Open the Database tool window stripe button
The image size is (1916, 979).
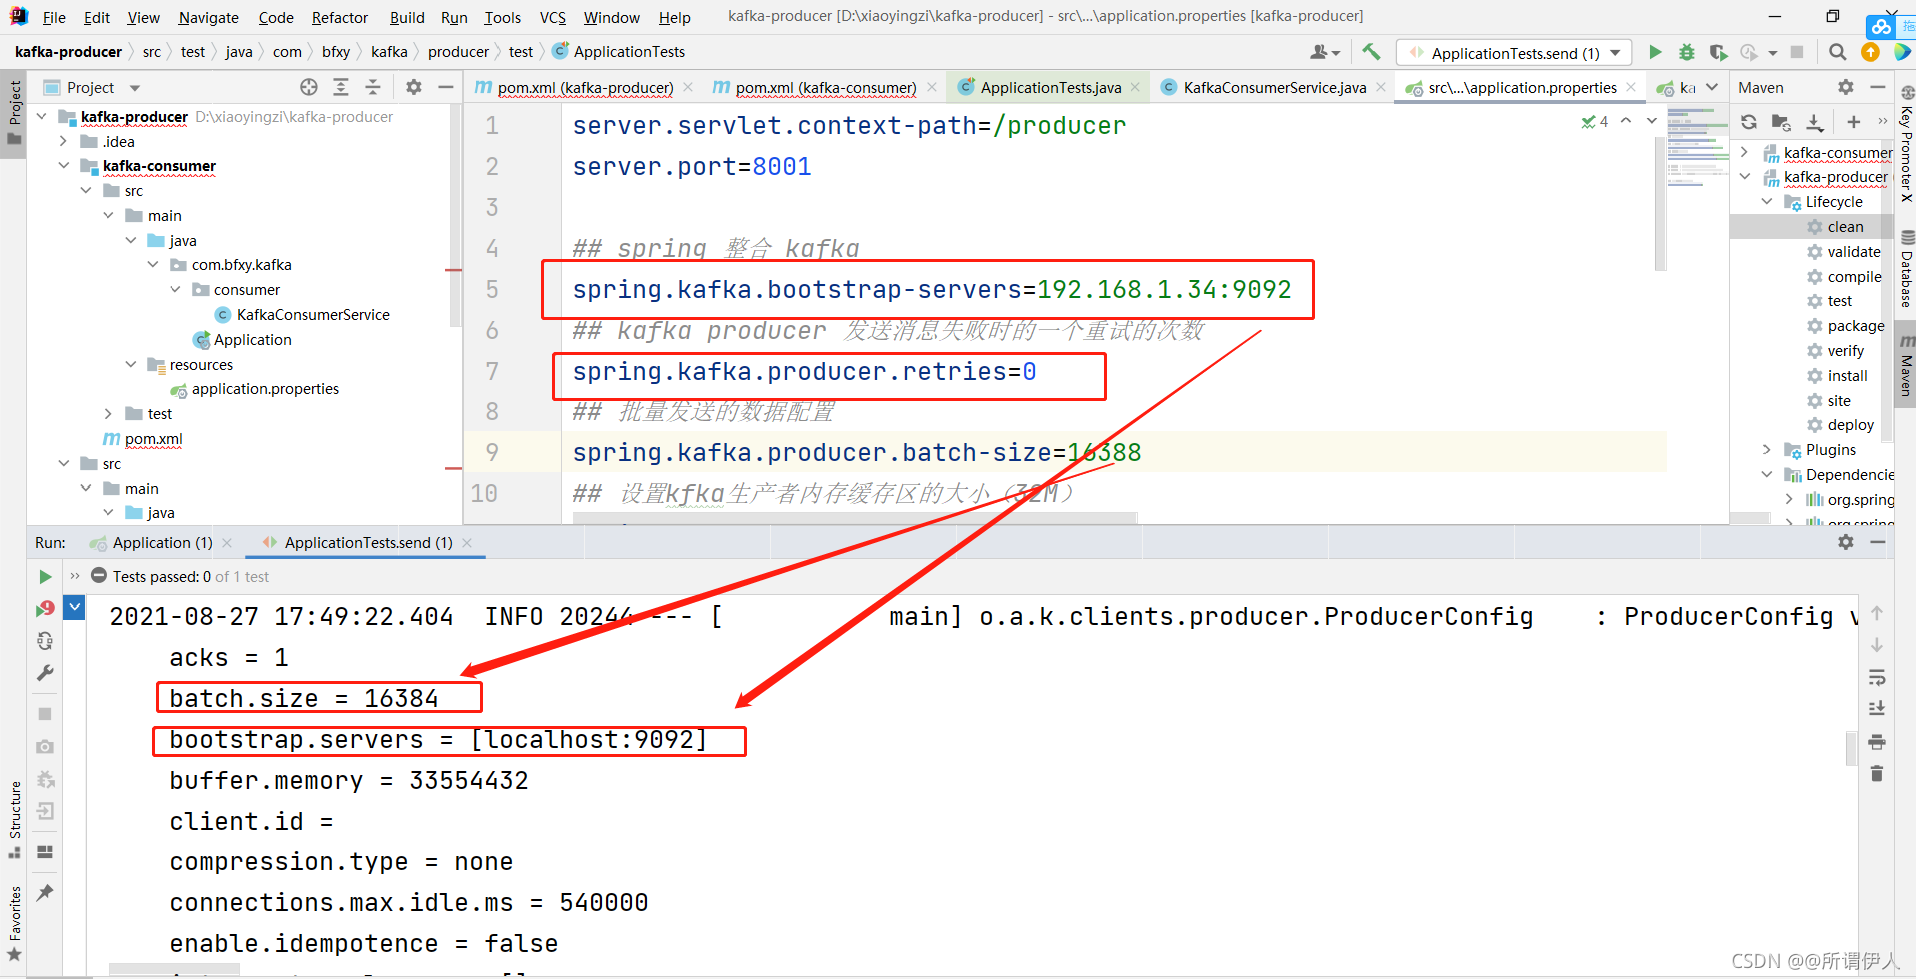coord(1905,270)
